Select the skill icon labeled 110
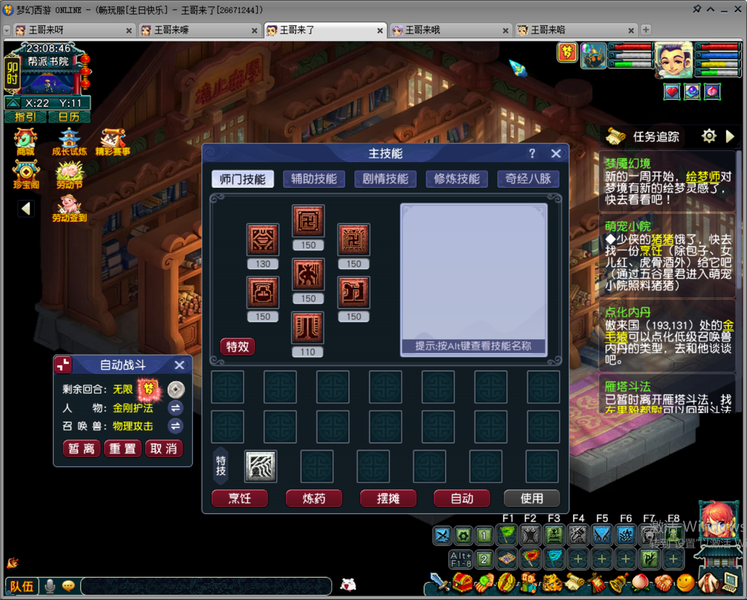The width and height of the screenshot is (747, 600). [308, 327]
